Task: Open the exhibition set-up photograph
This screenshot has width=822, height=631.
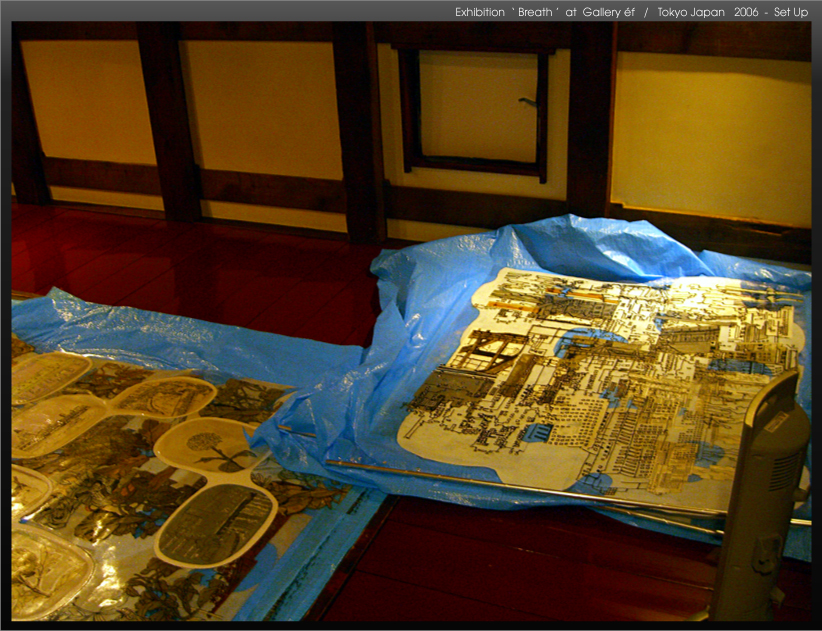Action: click(412, 321)
